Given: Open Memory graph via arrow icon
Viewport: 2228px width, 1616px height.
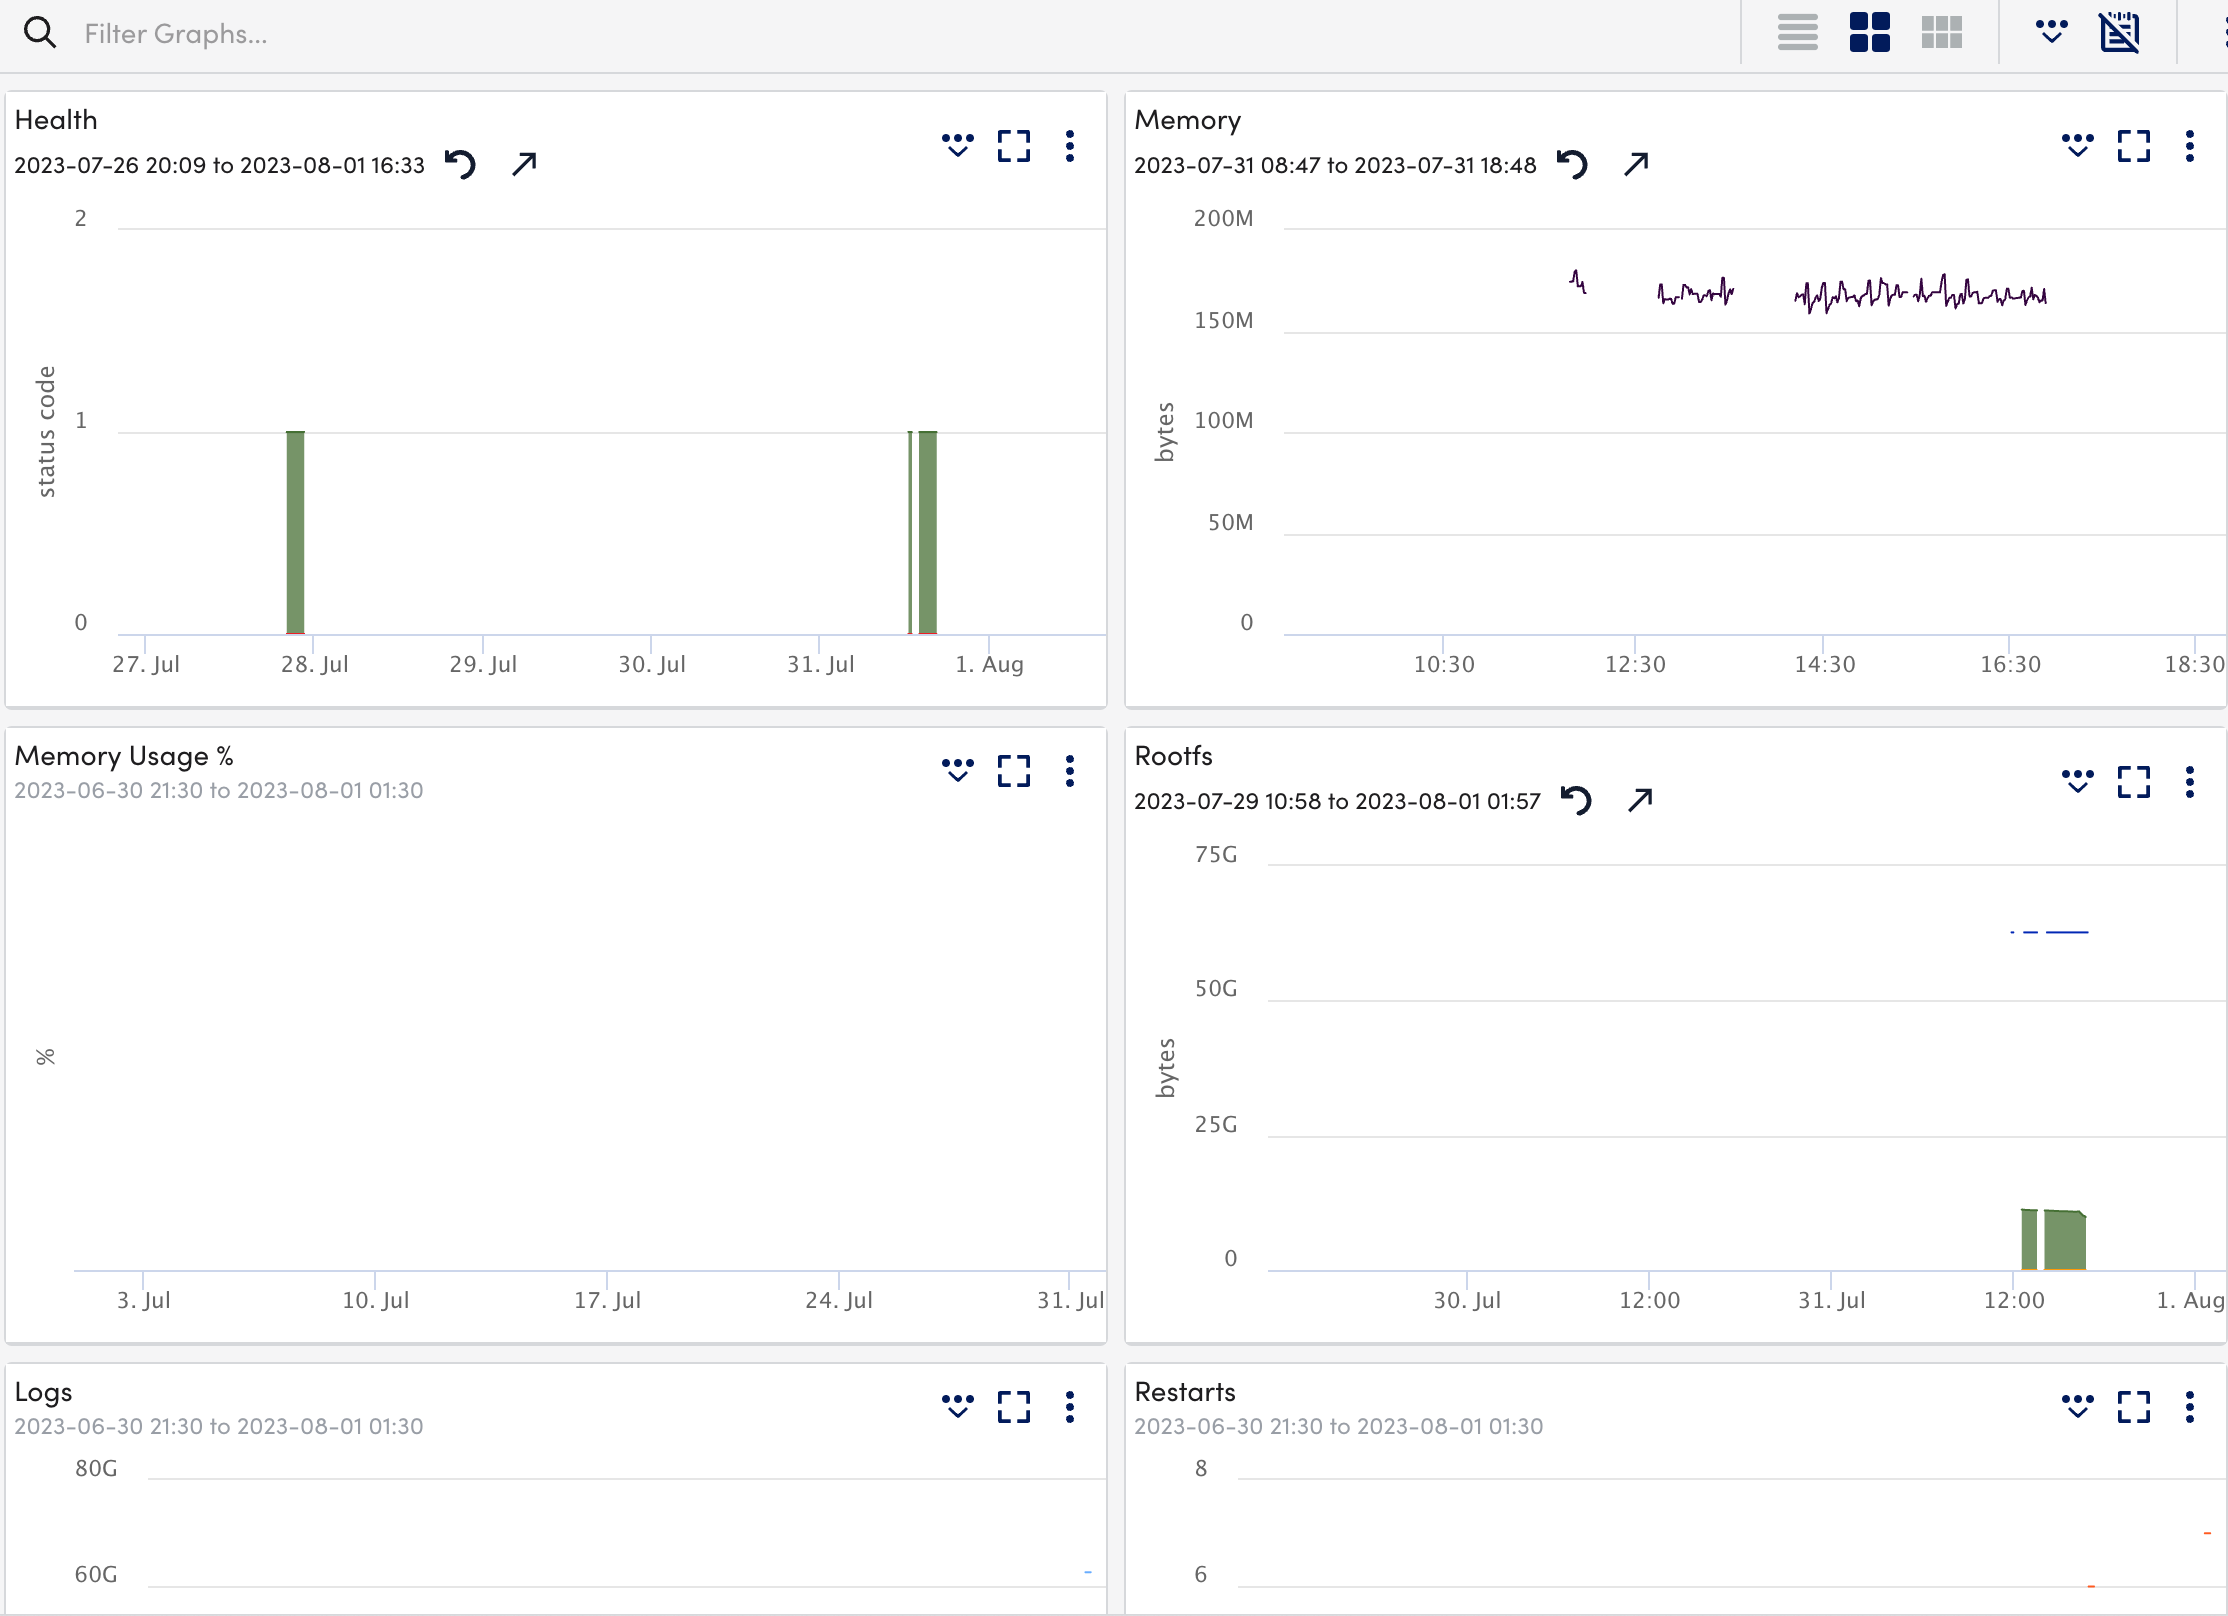Looking at the screenshot, I should (1636, 164).
